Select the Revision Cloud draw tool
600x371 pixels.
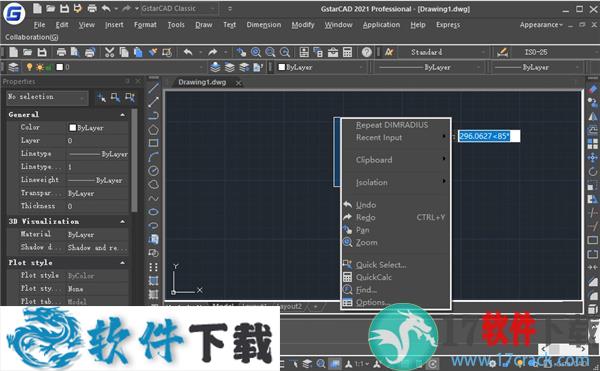point(153,184)
